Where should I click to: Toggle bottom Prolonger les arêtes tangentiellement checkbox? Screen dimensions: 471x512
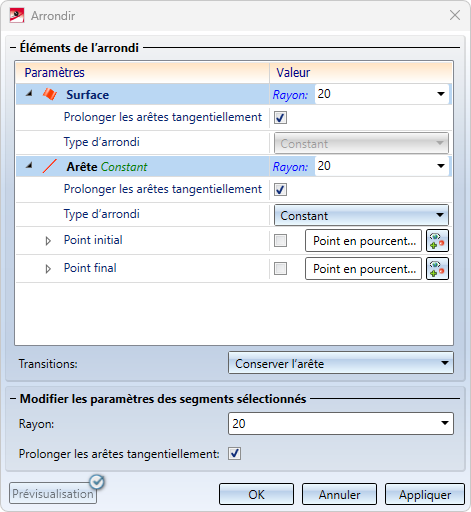235,454
